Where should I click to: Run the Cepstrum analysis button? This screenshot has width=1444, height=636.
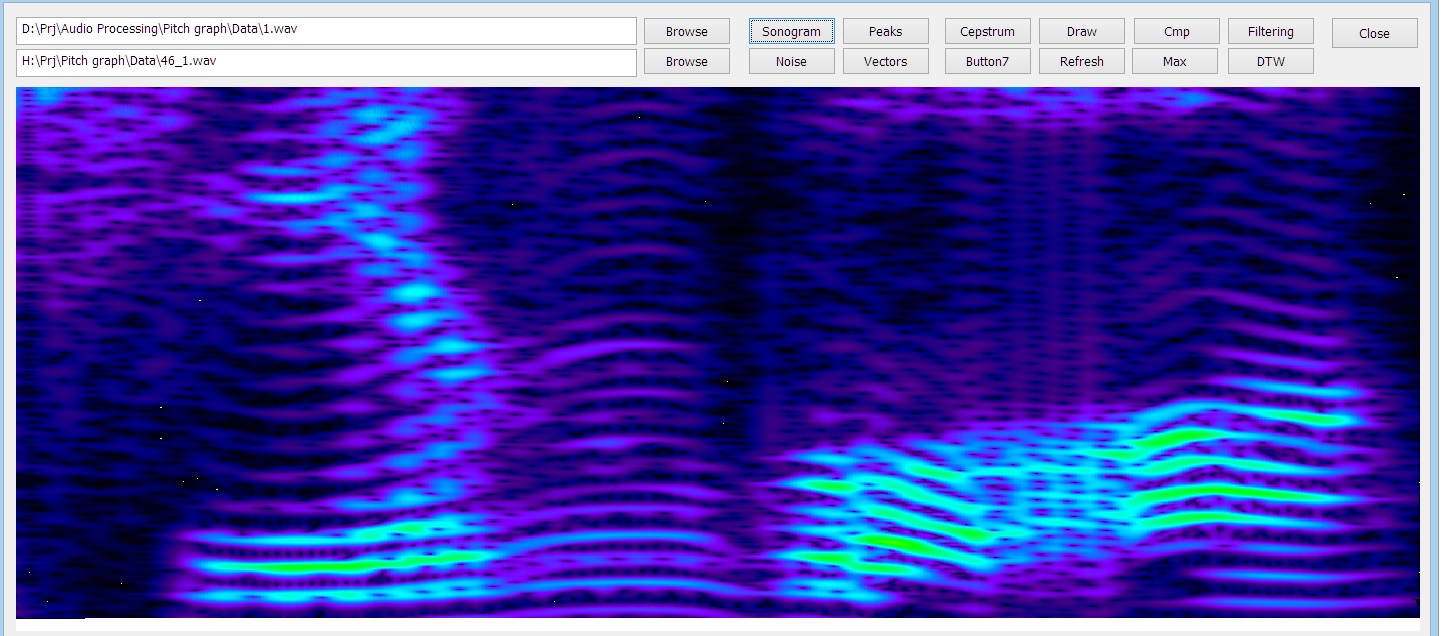click(987, 32)
